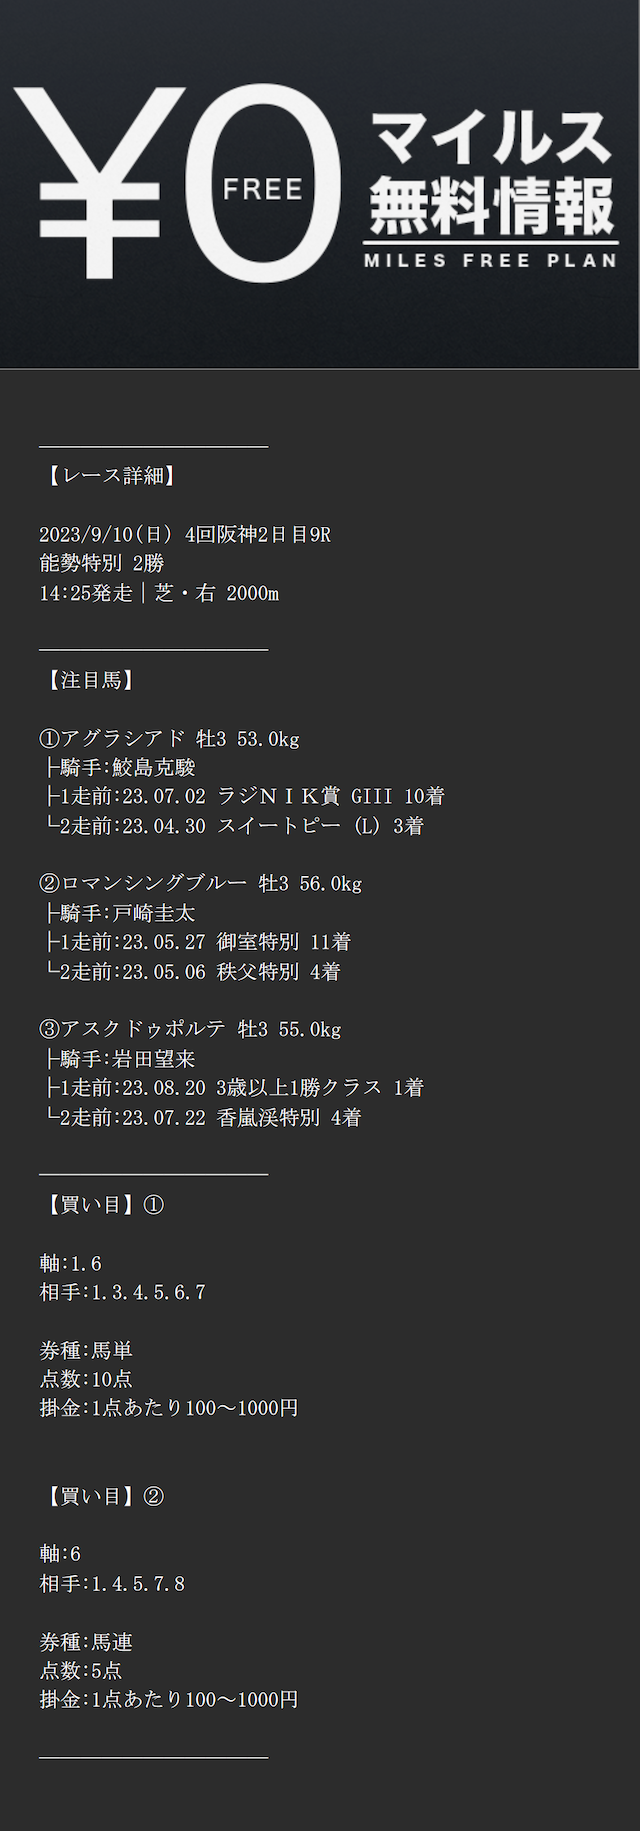Click the jockey line 鮫島克駿
Viewport: 640px width, 1831px height.
click(120, 768)
